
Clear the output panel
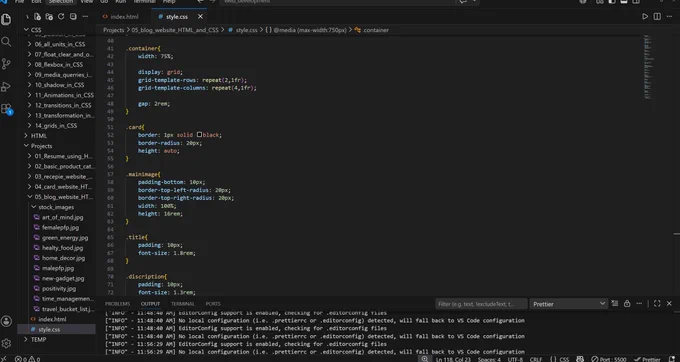(x=615, y=303)
